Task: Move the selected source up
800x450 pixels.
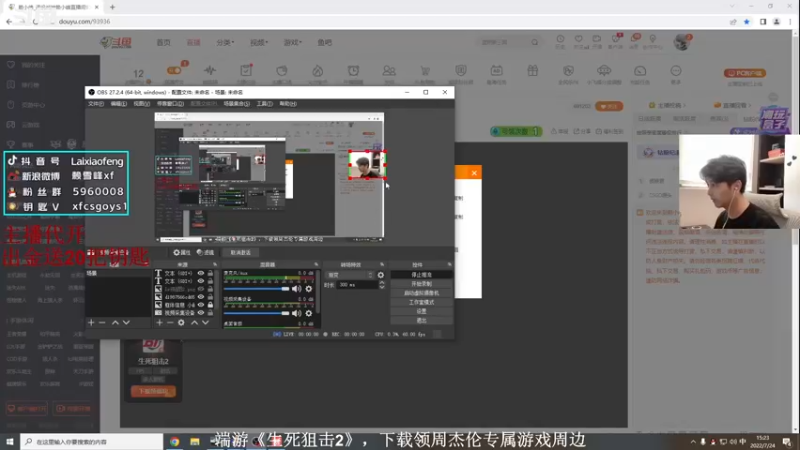Action: tap(194, 322)
